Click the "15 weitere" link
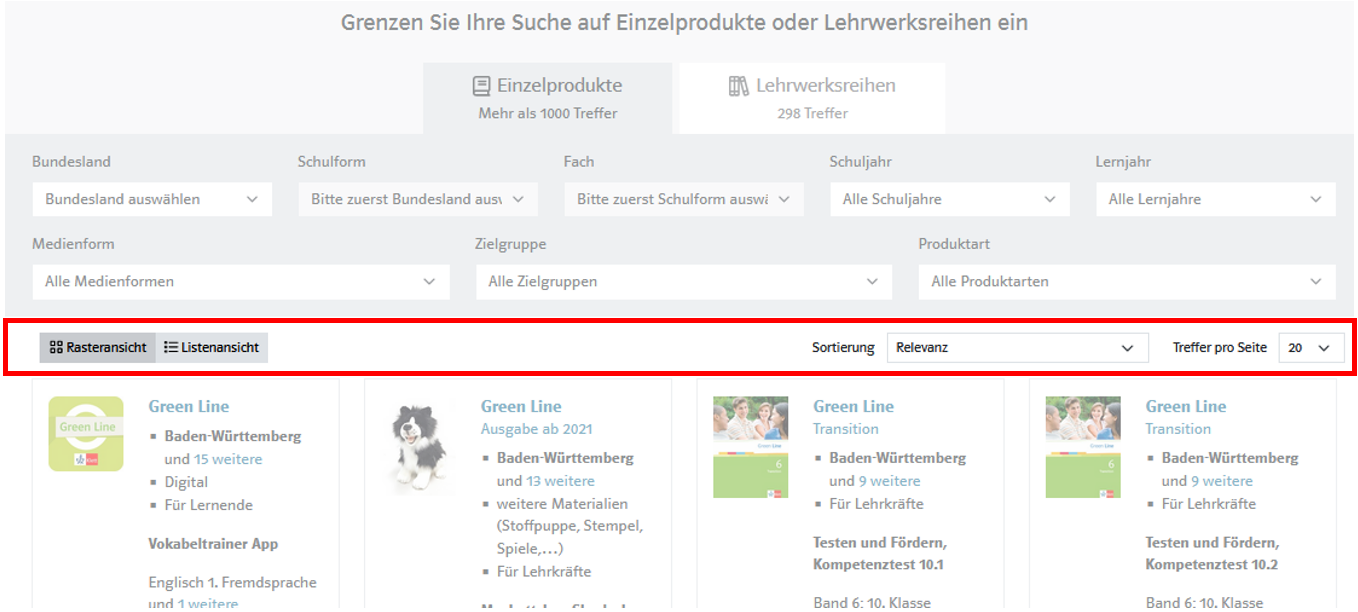Screen dimensions: 1358x612 [228, 459]
